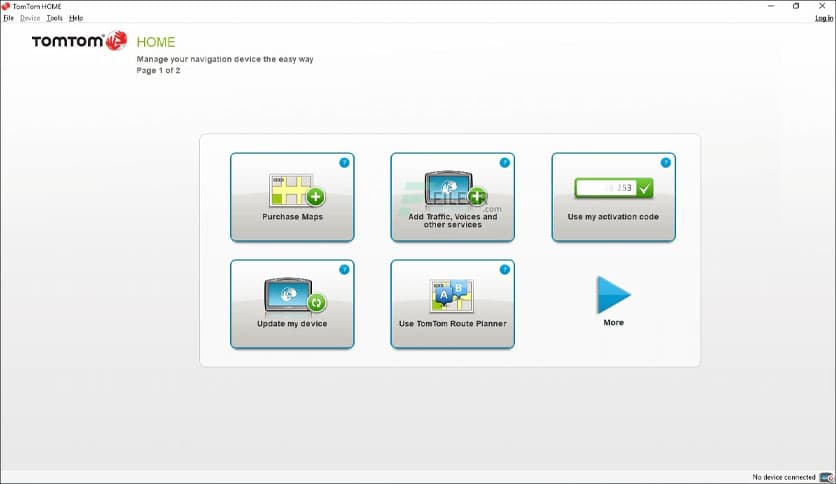
Task: Show help for Purchase Maps tile
Action: [x=344, y=163]
